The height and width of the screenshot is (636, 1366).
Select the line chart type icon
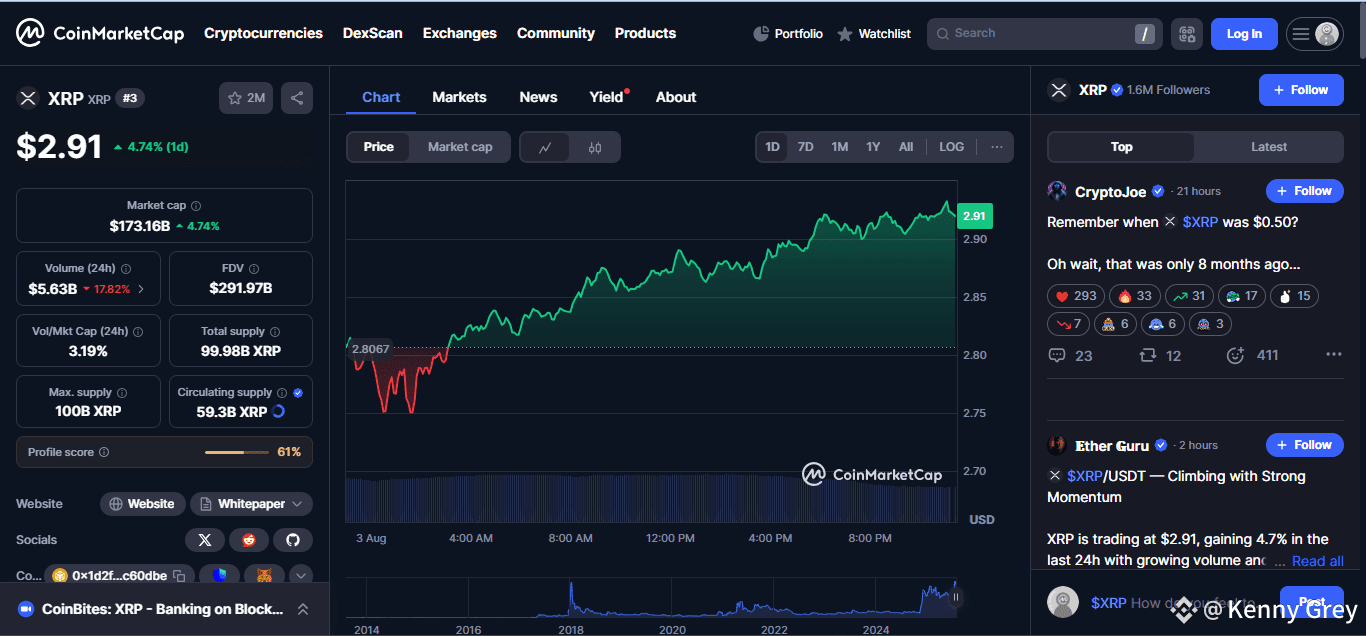click(x=545, y=147)
